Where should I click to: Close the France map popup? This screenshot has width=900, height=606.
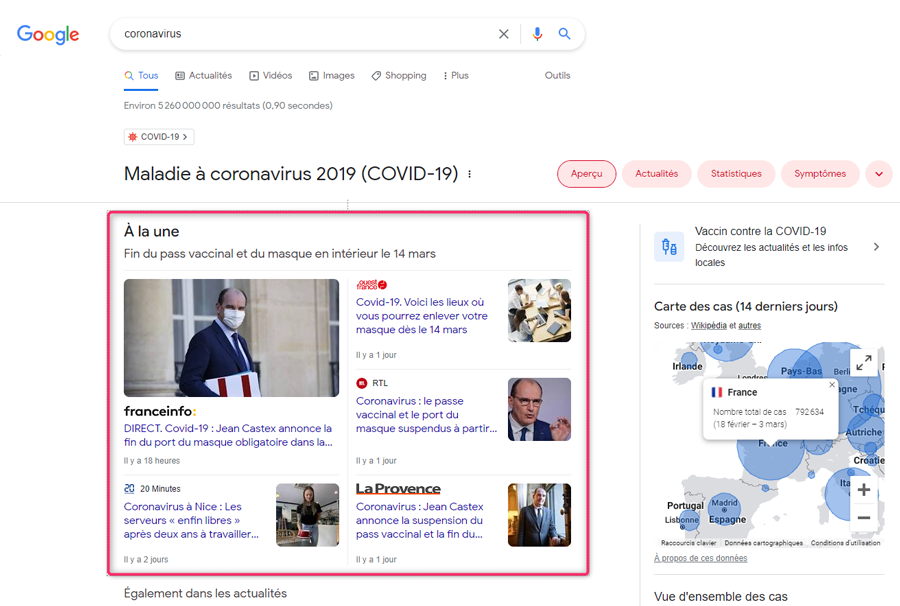click(x=832, y=384)
